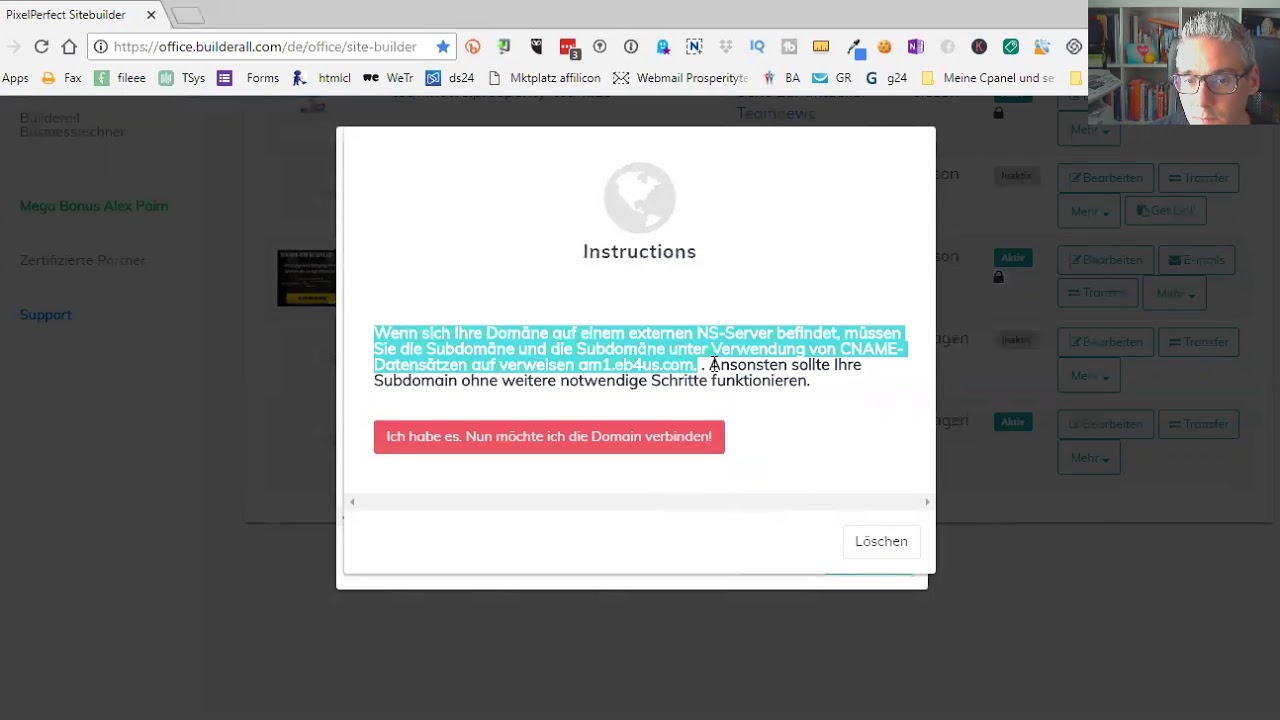Open the htmlcl bookmark
Screen dimensions: 1280x720
[322, 78]
